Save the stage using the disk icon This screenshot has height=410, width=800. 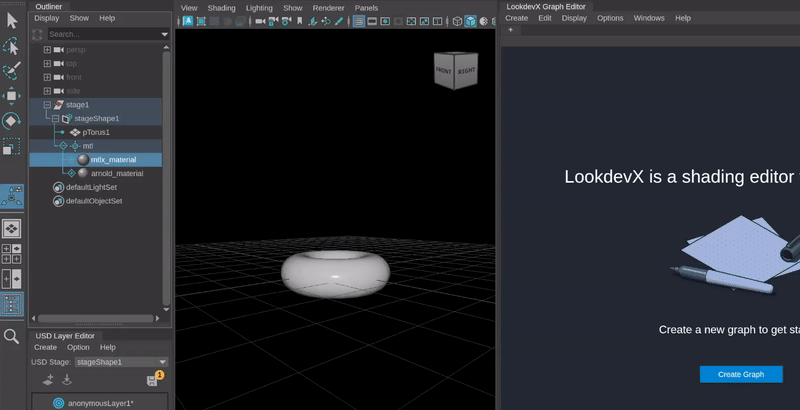click(x=152, y=381)
